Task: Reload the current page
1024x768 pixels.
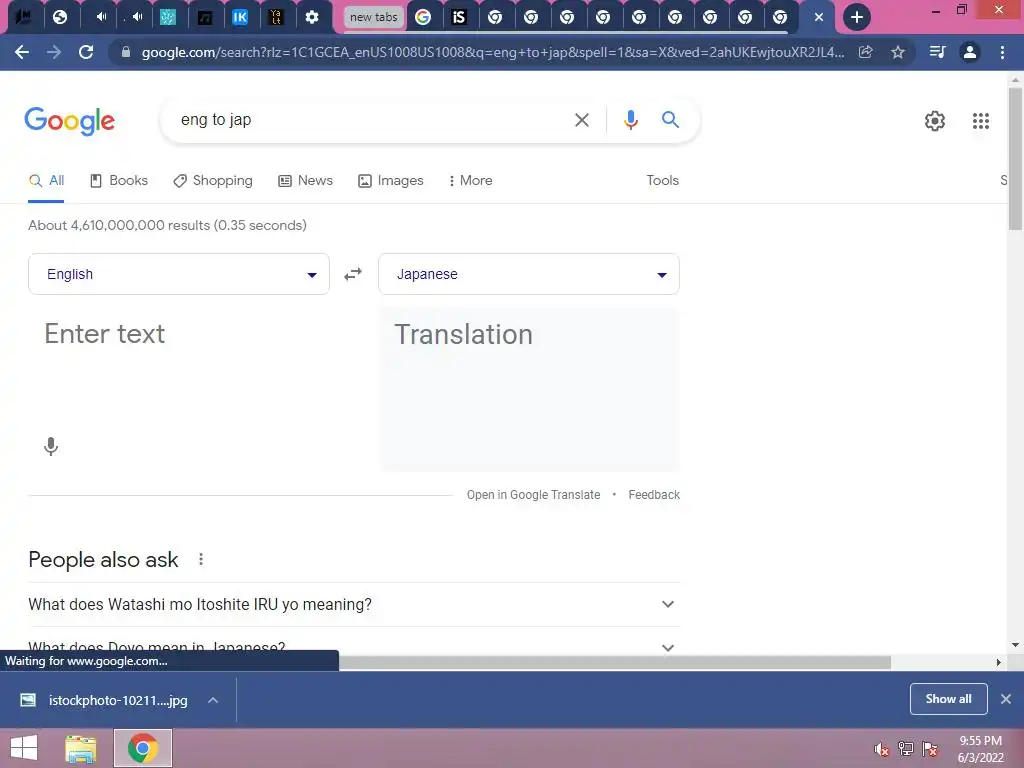Action: click(86, 52)
